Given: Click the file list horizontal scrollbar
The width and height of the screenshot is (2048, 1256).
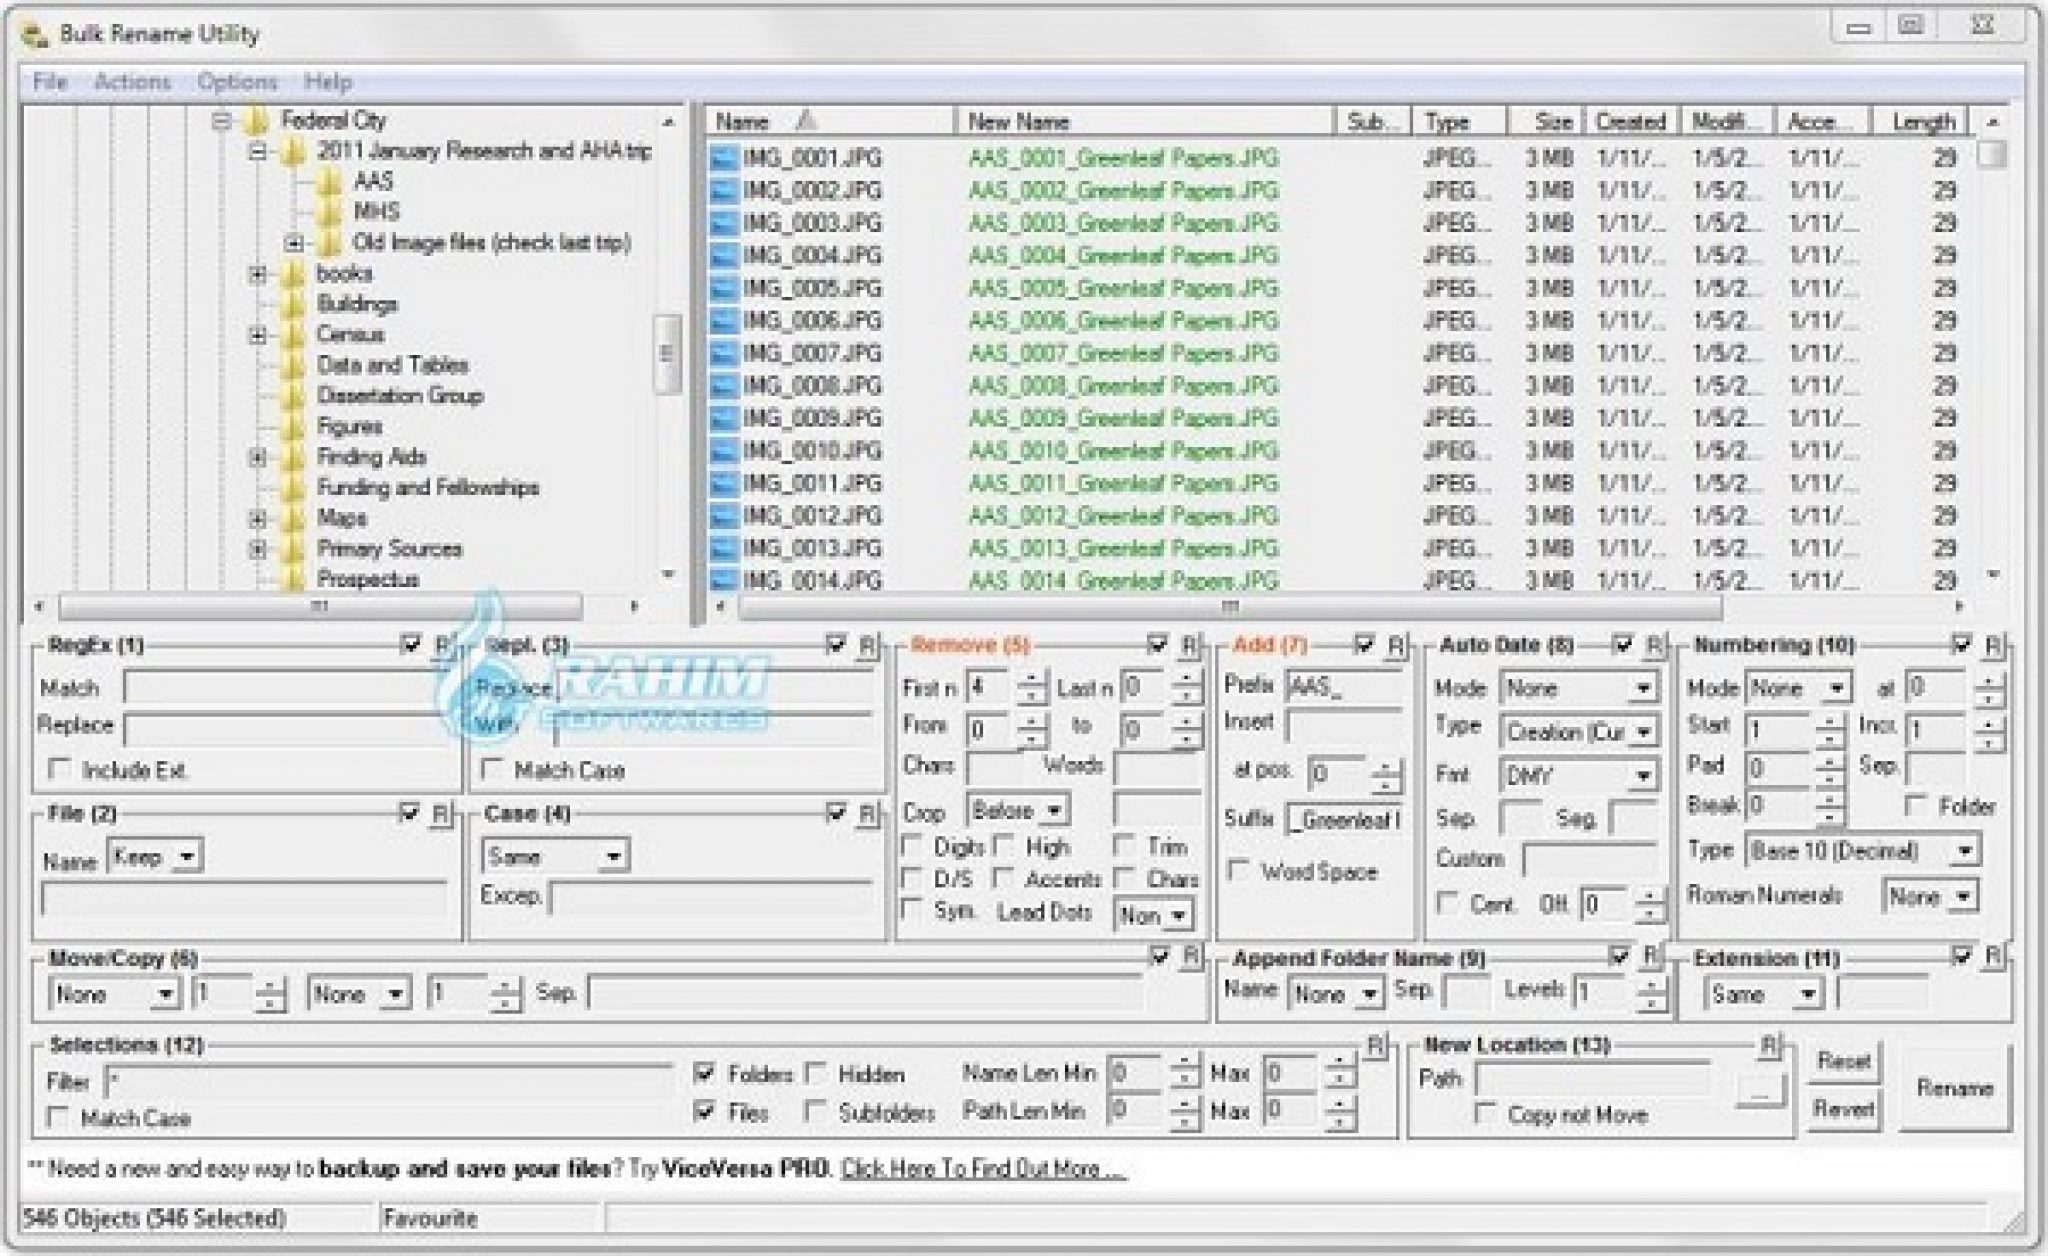Looking at the screenshot, I should (x=1230, y=607).
